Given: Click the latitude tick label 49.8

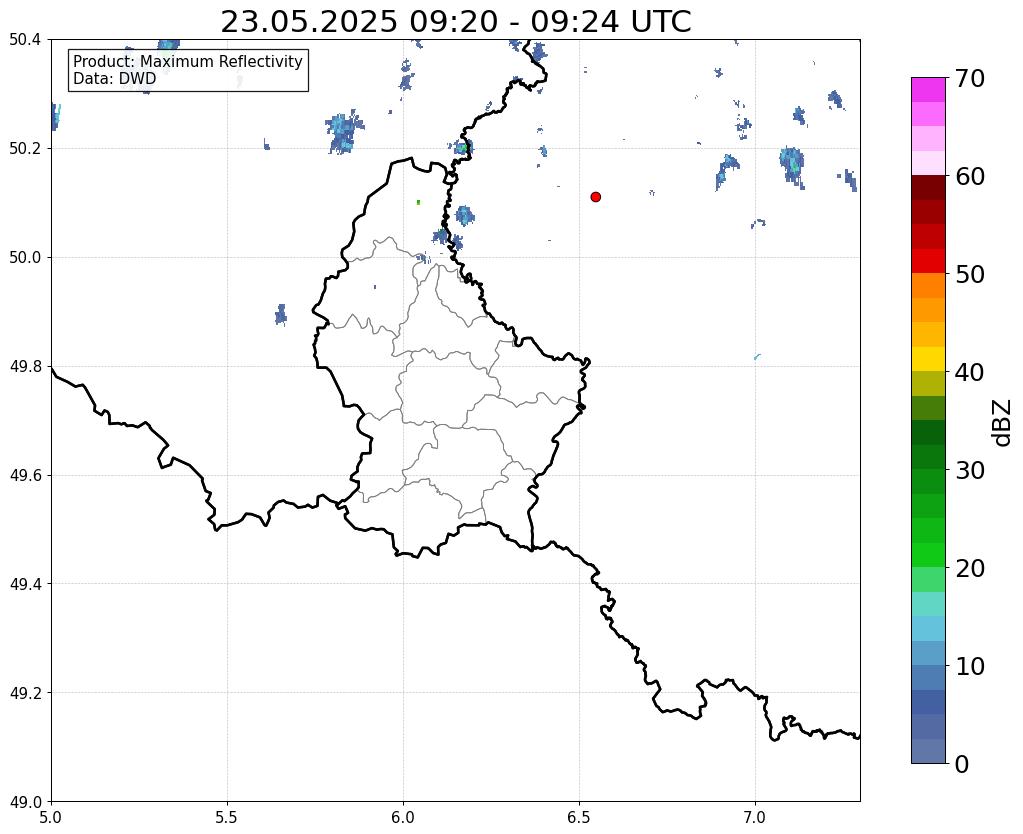Looking at the screenshot, I should pyautogui.click(x=25, y=367).
